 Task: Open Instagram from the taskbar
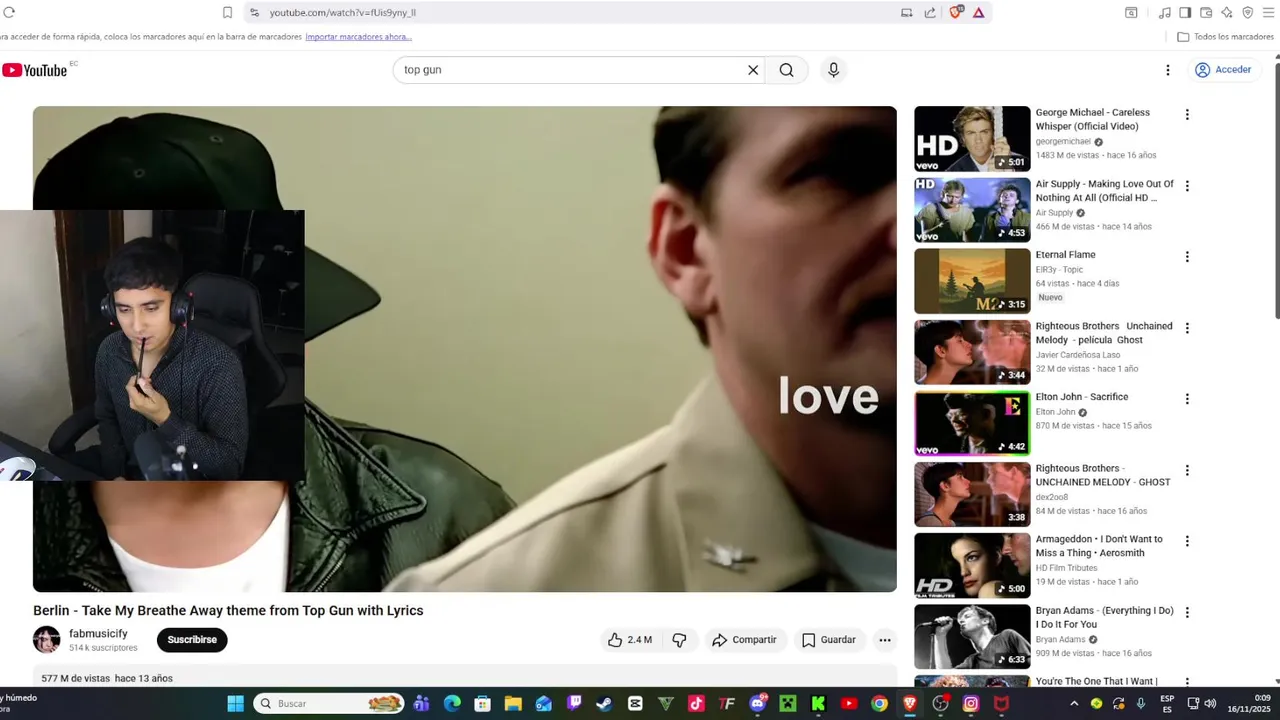971,704
